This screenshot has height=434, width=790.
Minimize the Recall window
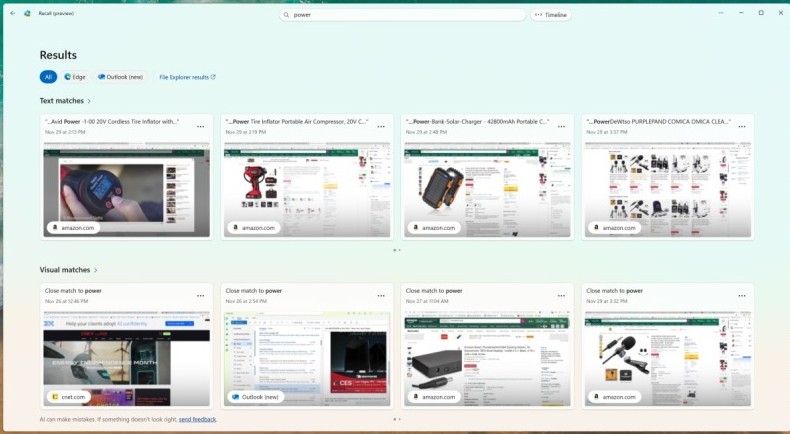pos(741,13)
